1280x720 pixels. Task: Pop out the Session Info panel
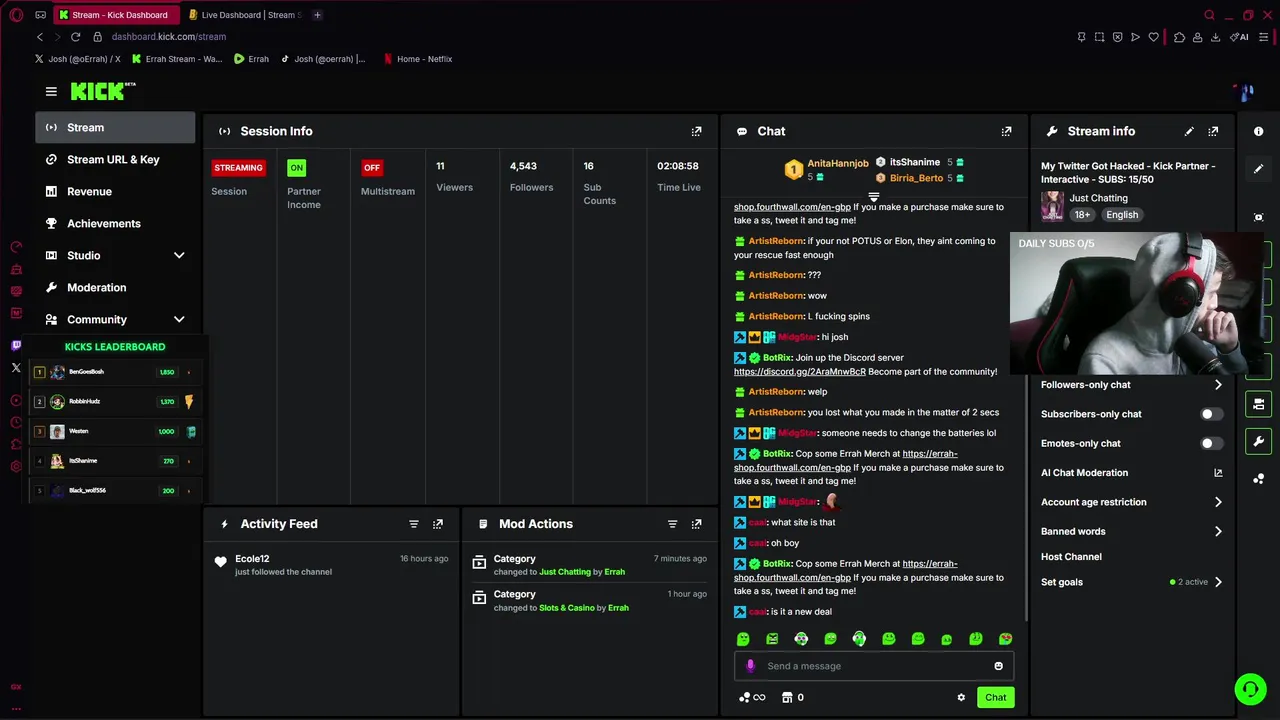coord(696,131)
